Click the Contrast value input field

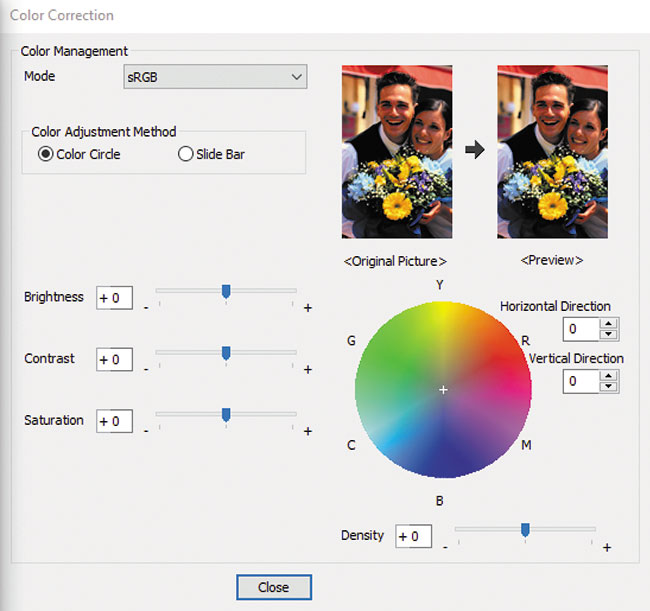tap(114, 360)
